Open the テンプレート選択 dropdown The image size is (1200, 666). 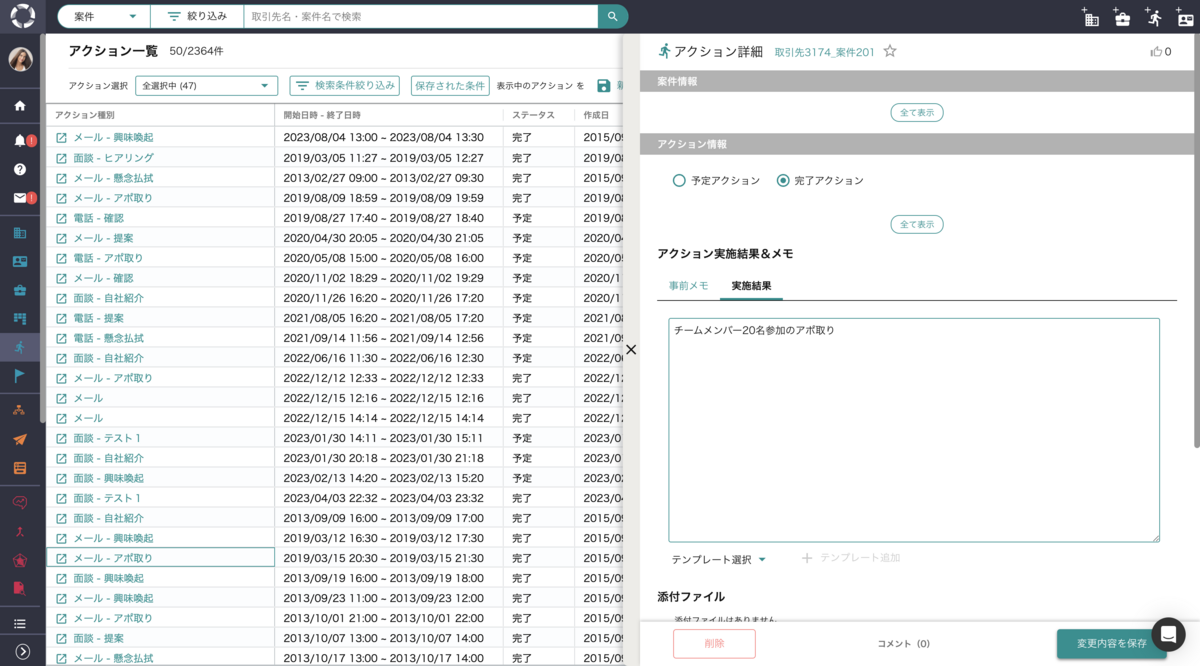coord(718,559)
